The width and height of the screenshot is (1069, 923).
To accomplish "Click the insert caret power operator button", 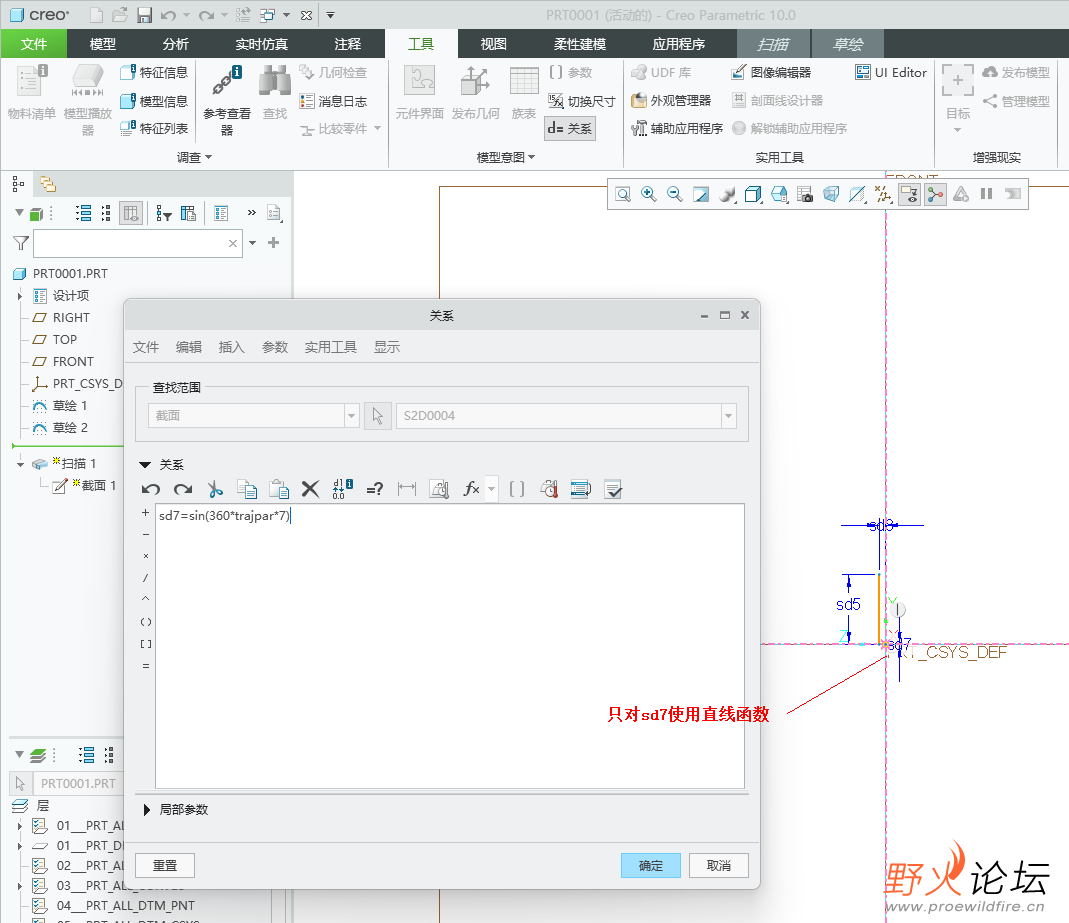I will click(145, 599).
